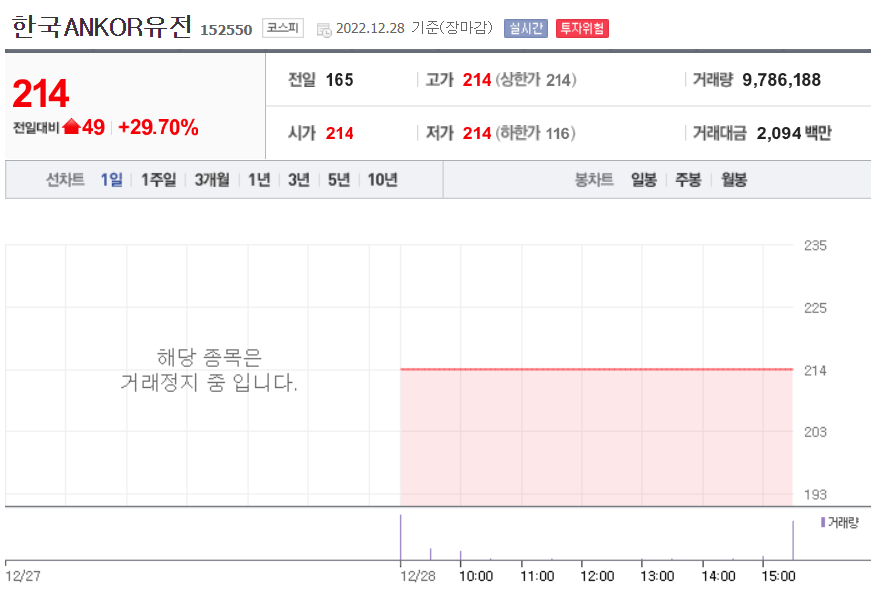Switch to the 1일 chart tab

pos(112,180)
